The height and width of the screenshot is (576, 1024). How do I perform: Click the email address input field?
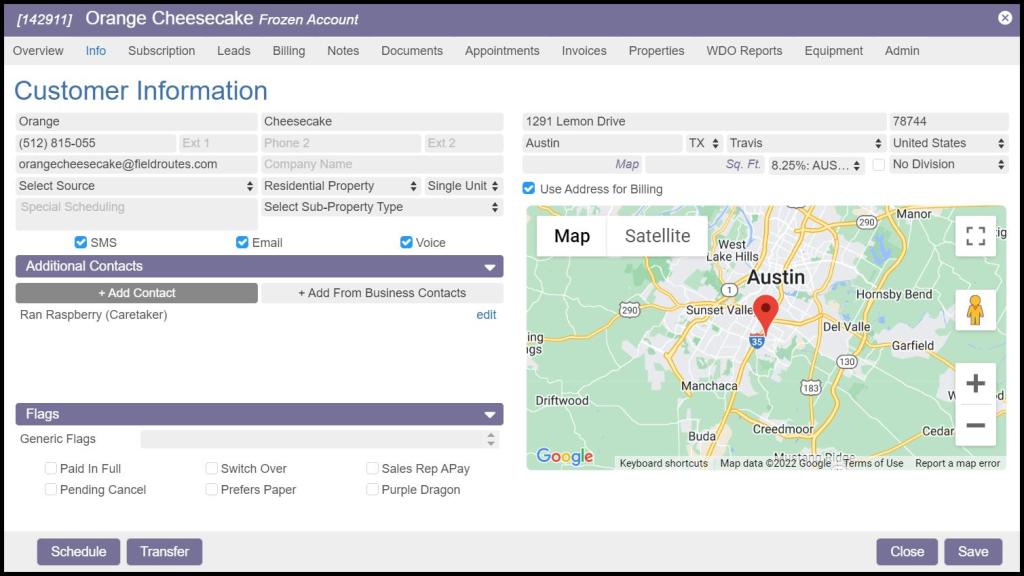[136, 164]
